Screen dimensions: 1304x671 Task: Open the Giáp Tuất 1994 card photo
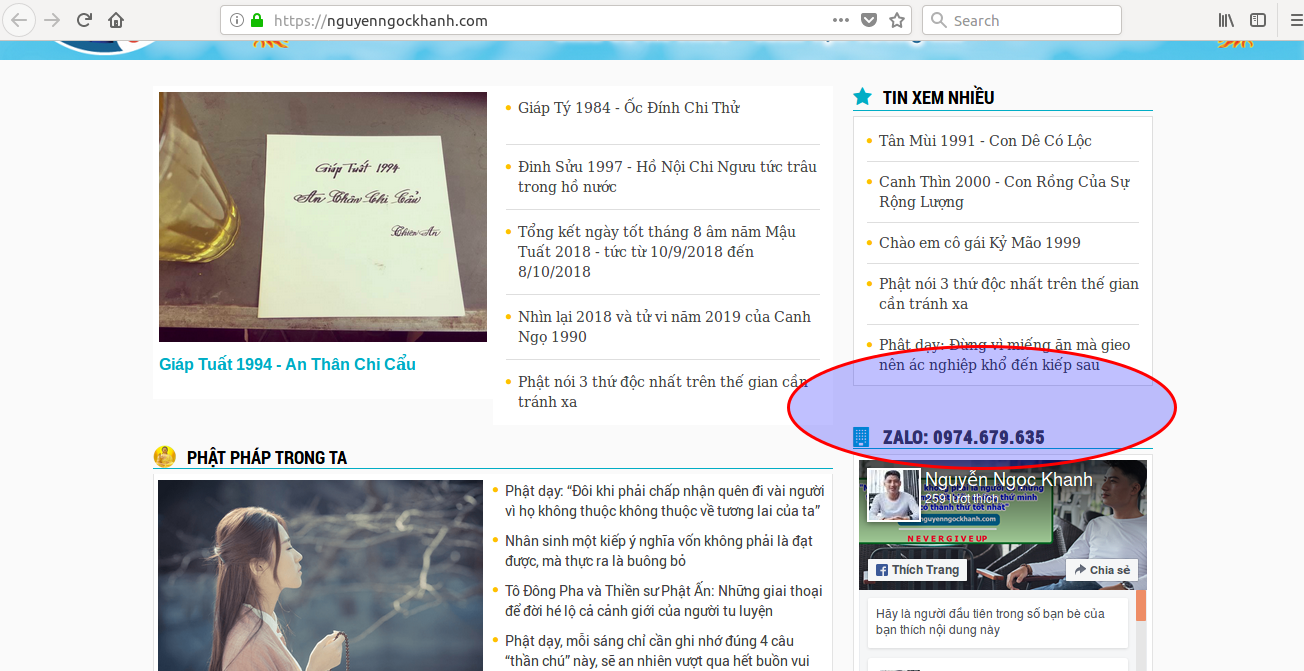point(323,217)
